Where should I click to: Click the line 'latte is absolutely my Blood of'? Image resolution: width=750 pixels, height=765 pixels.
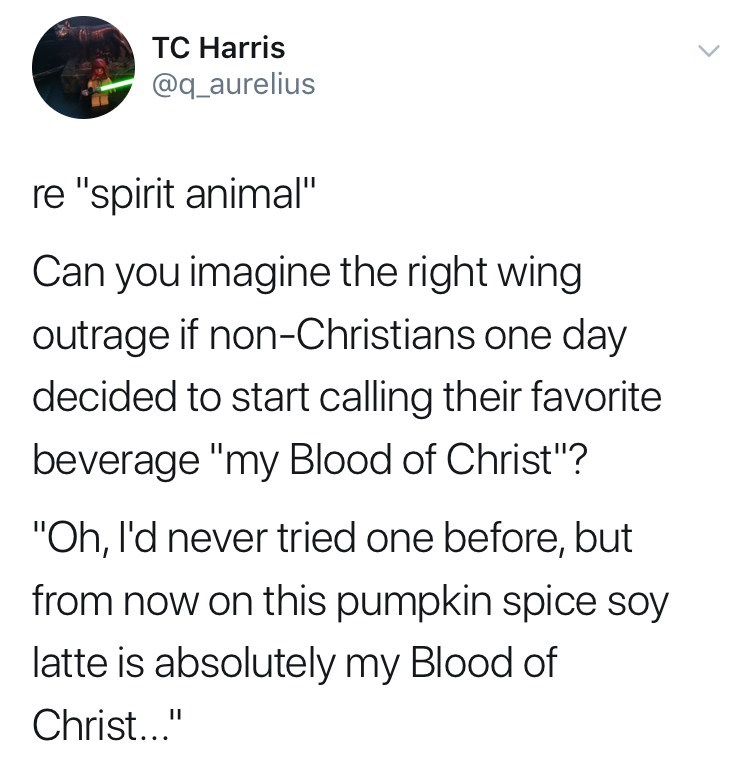294,662
